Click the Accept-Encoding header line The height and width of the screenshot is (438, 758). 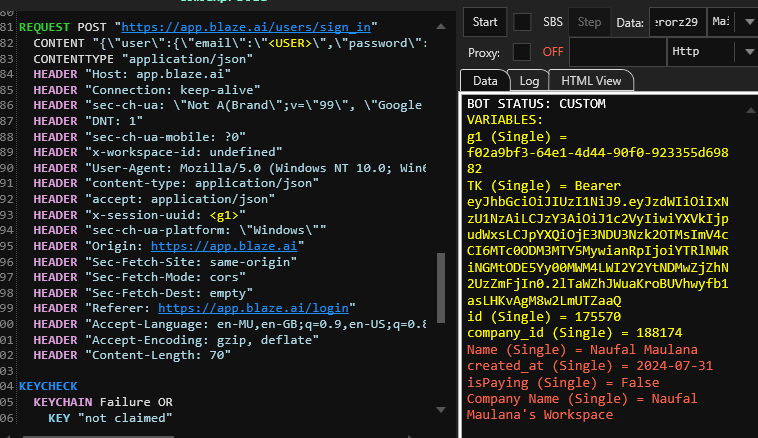point(176,340)
